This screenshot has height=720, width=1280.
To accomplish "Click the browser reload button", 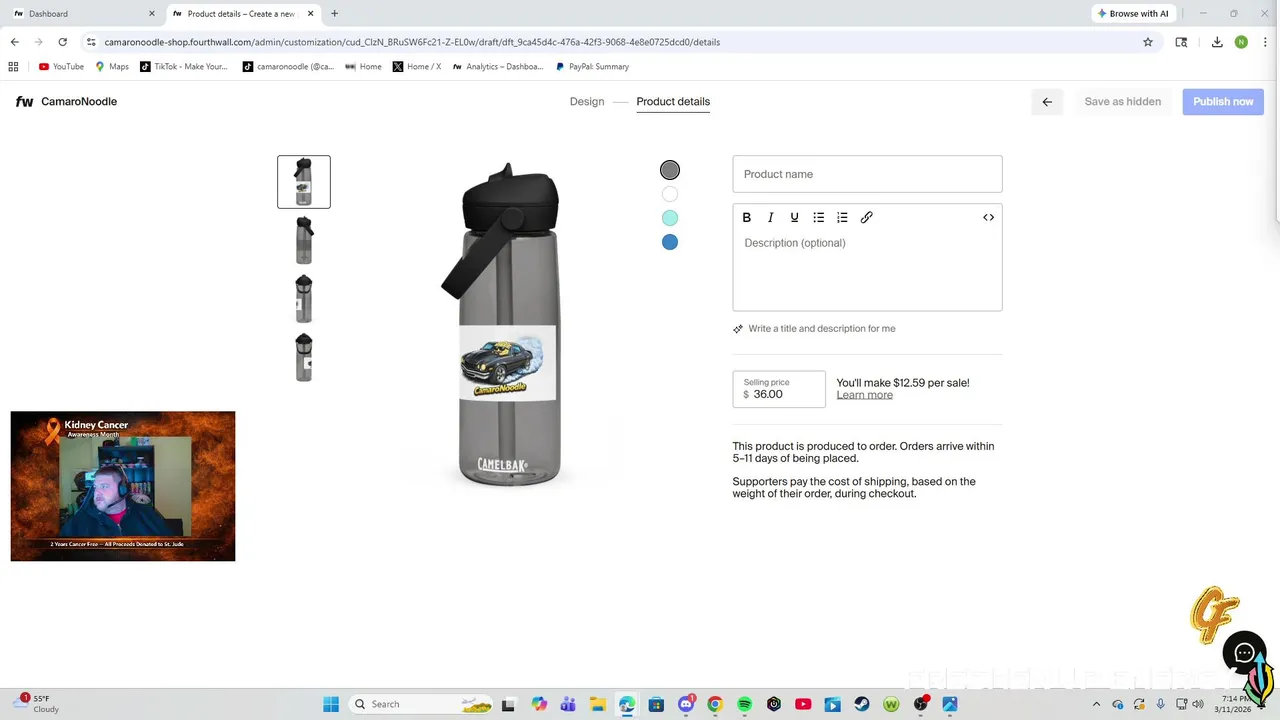I will pyautogui.click(x=62, y=42).
